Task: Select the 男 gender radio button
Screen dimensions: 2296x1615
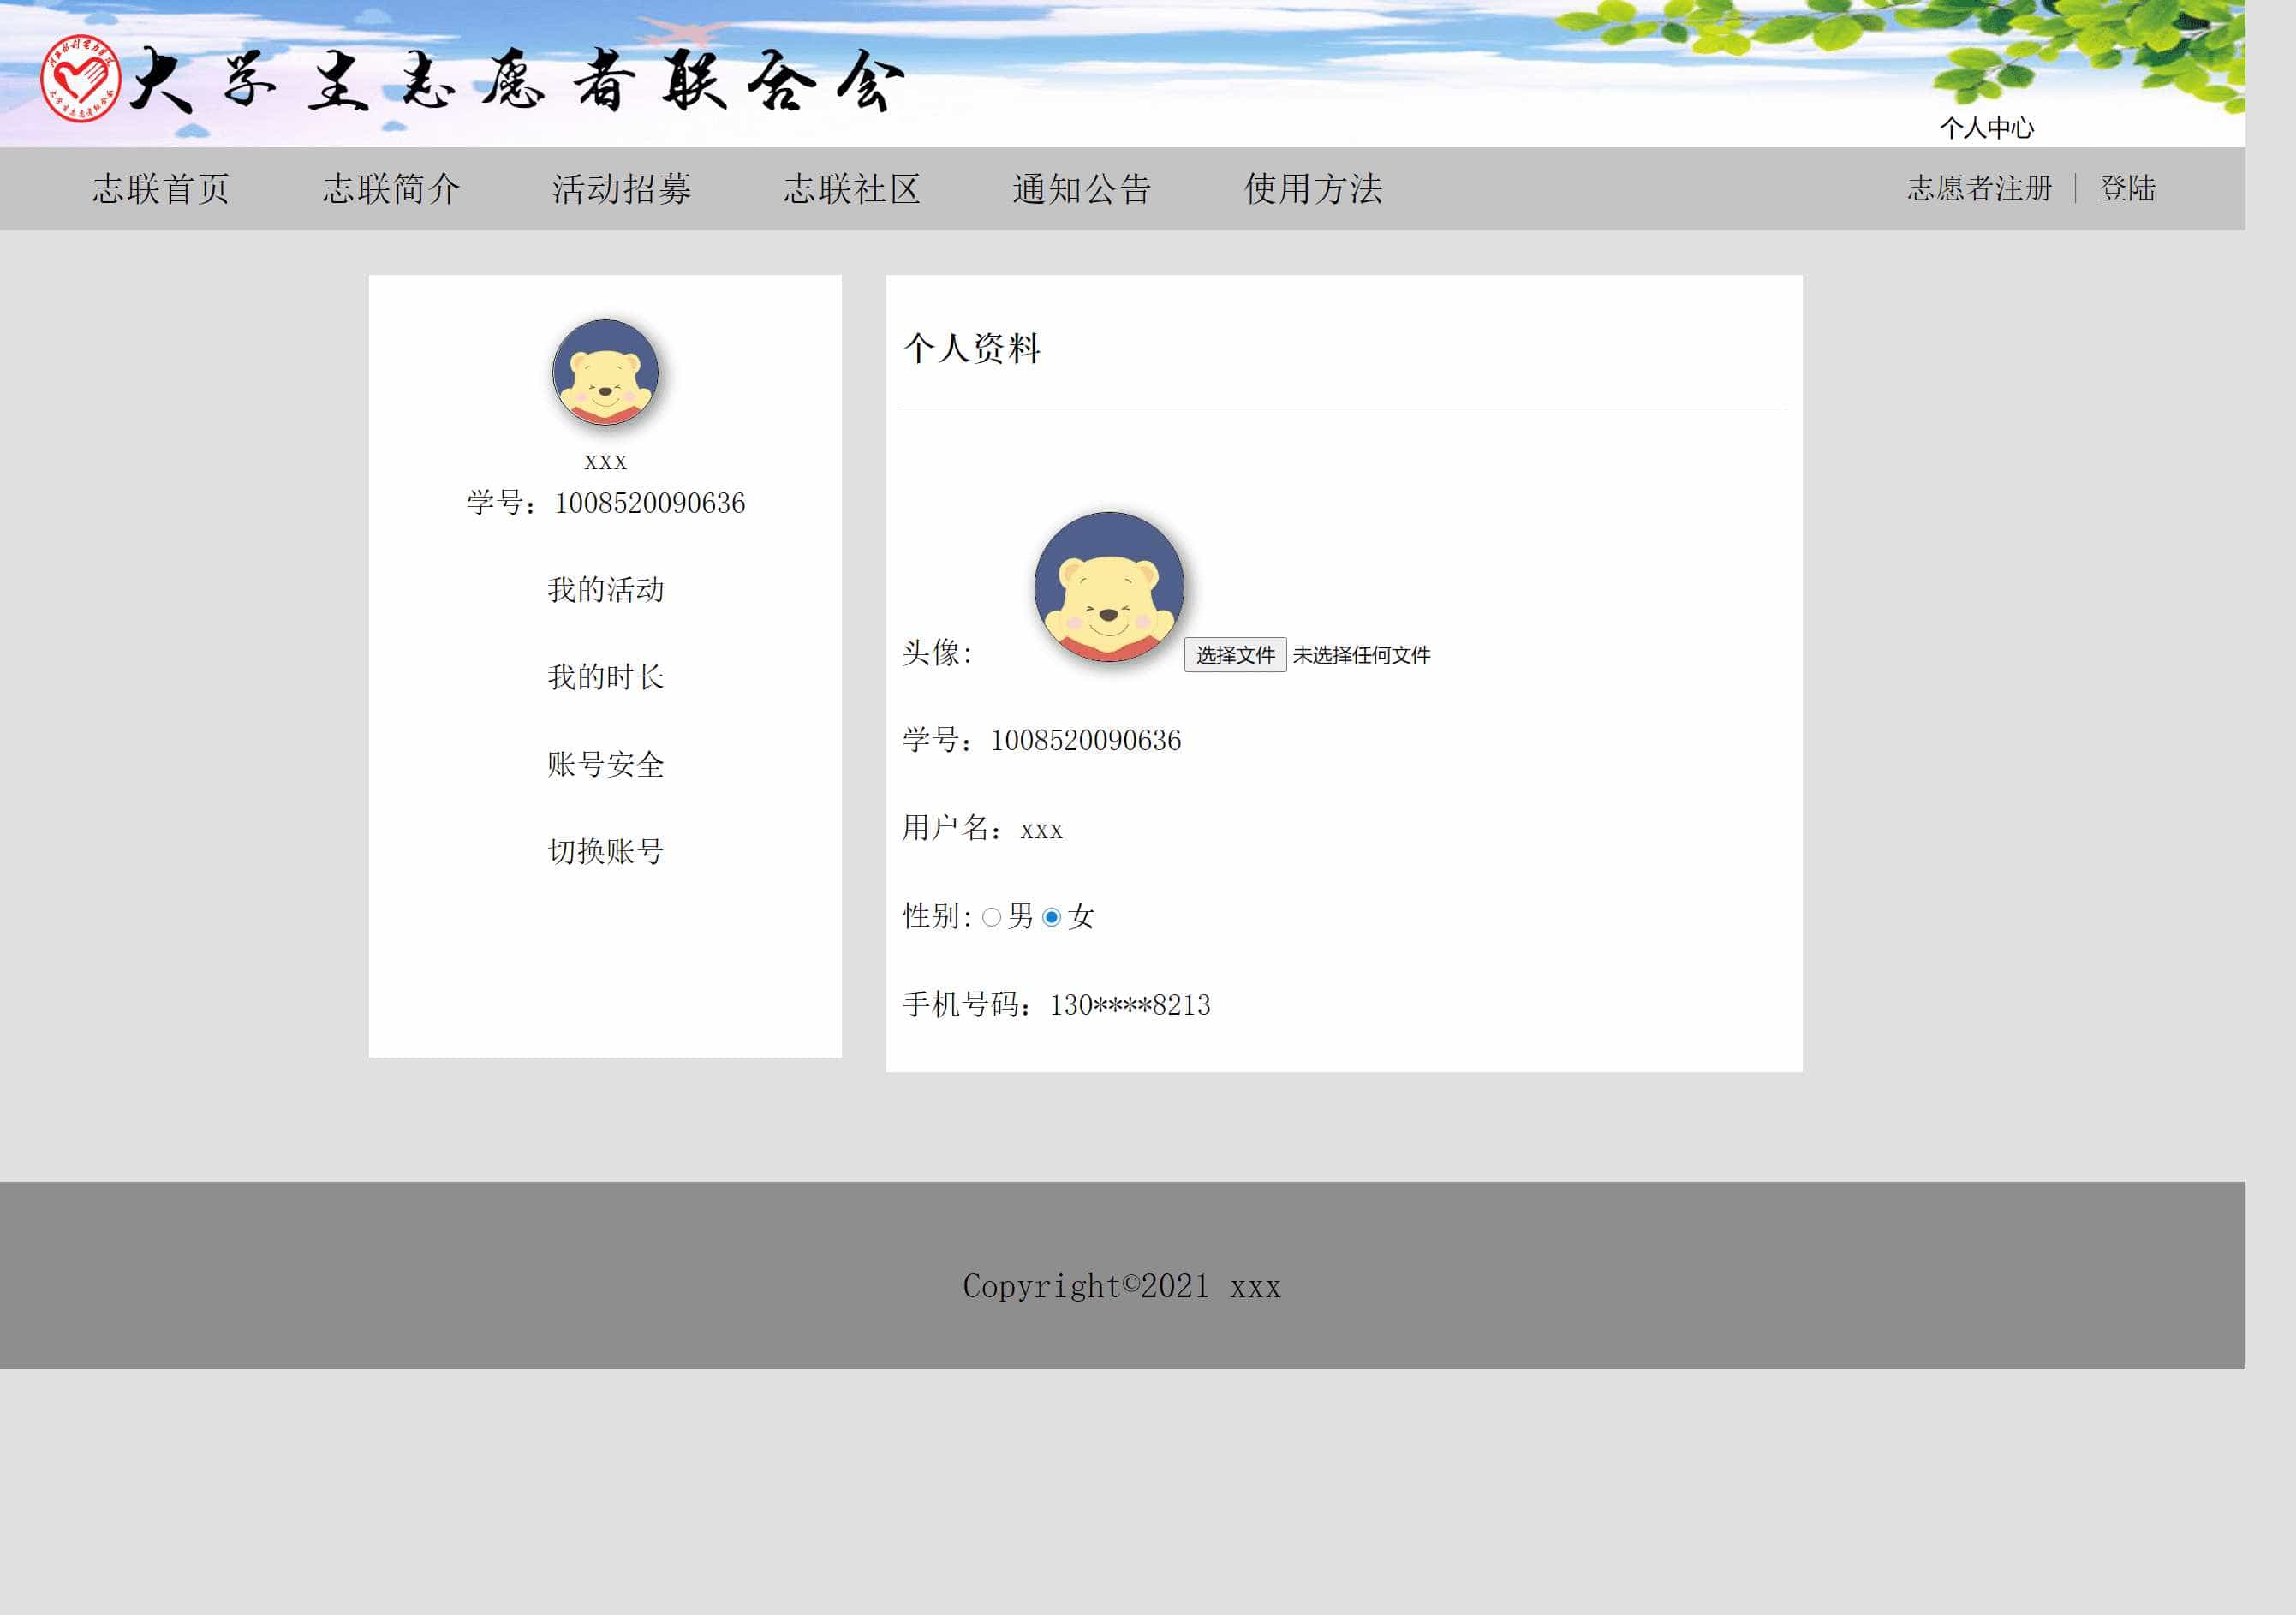Action: click(x=991, y=917)
